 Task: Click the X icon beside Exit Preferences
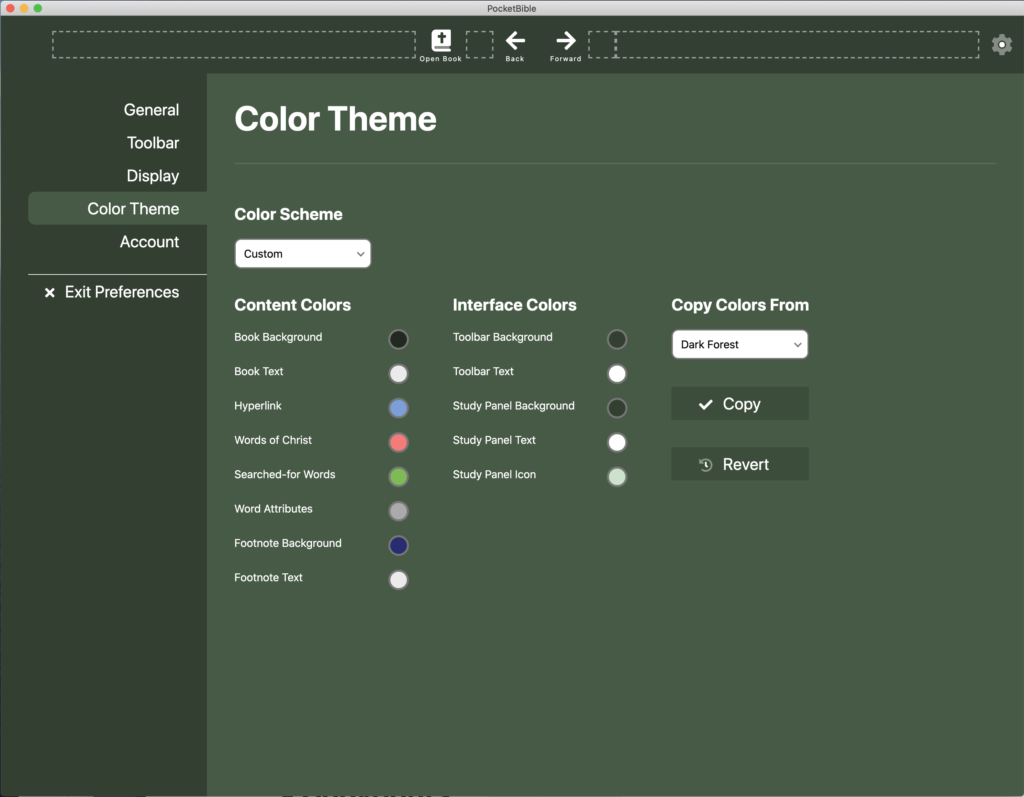(50, 293)
